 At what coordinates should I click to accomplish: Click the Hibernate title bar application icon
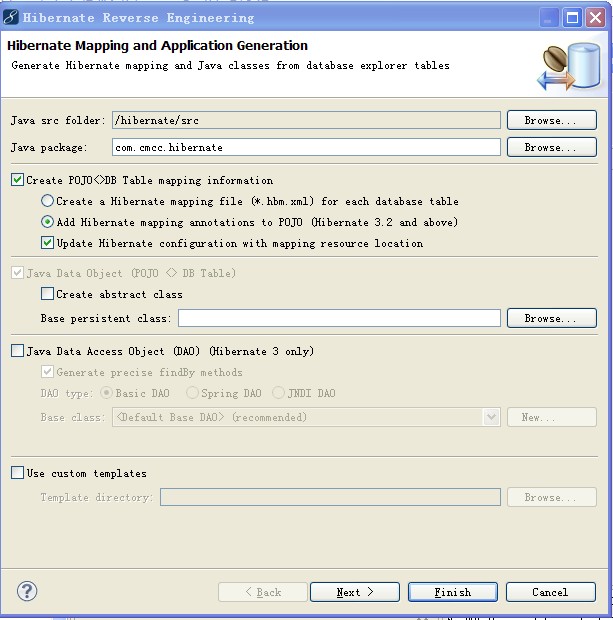point(10,17)
